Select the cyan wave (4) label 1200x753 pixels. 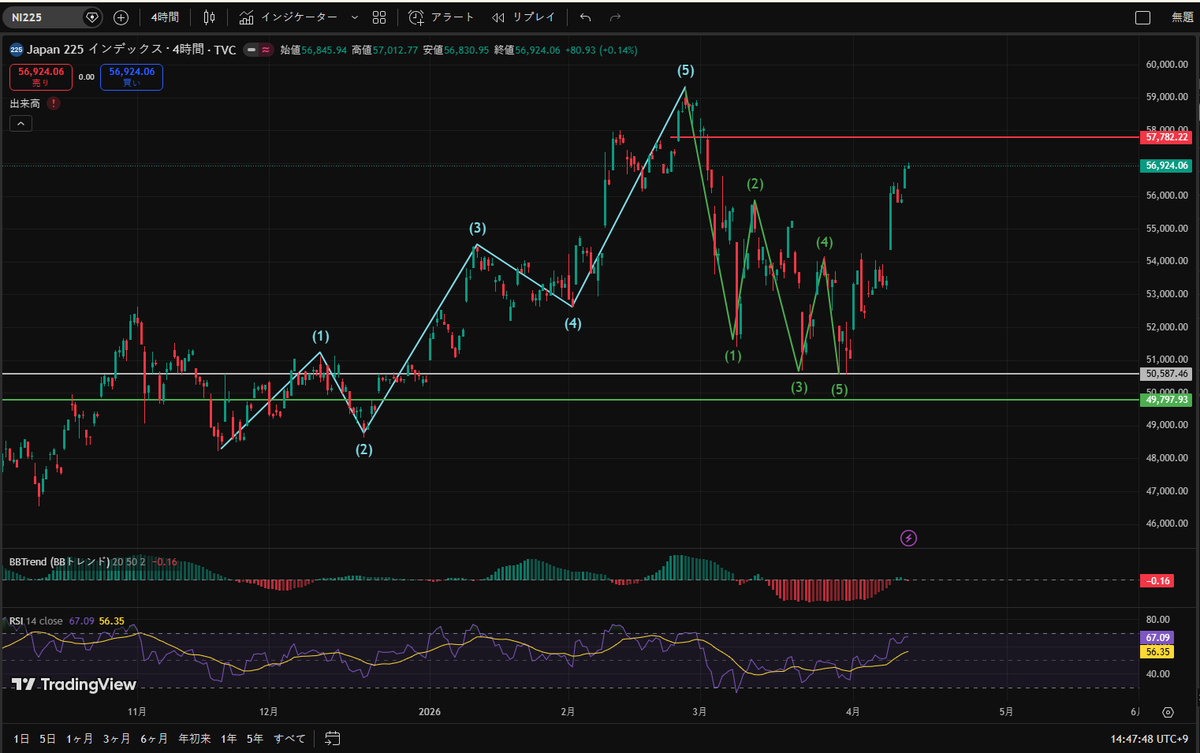pyautogui.click(x=572, y=324)
